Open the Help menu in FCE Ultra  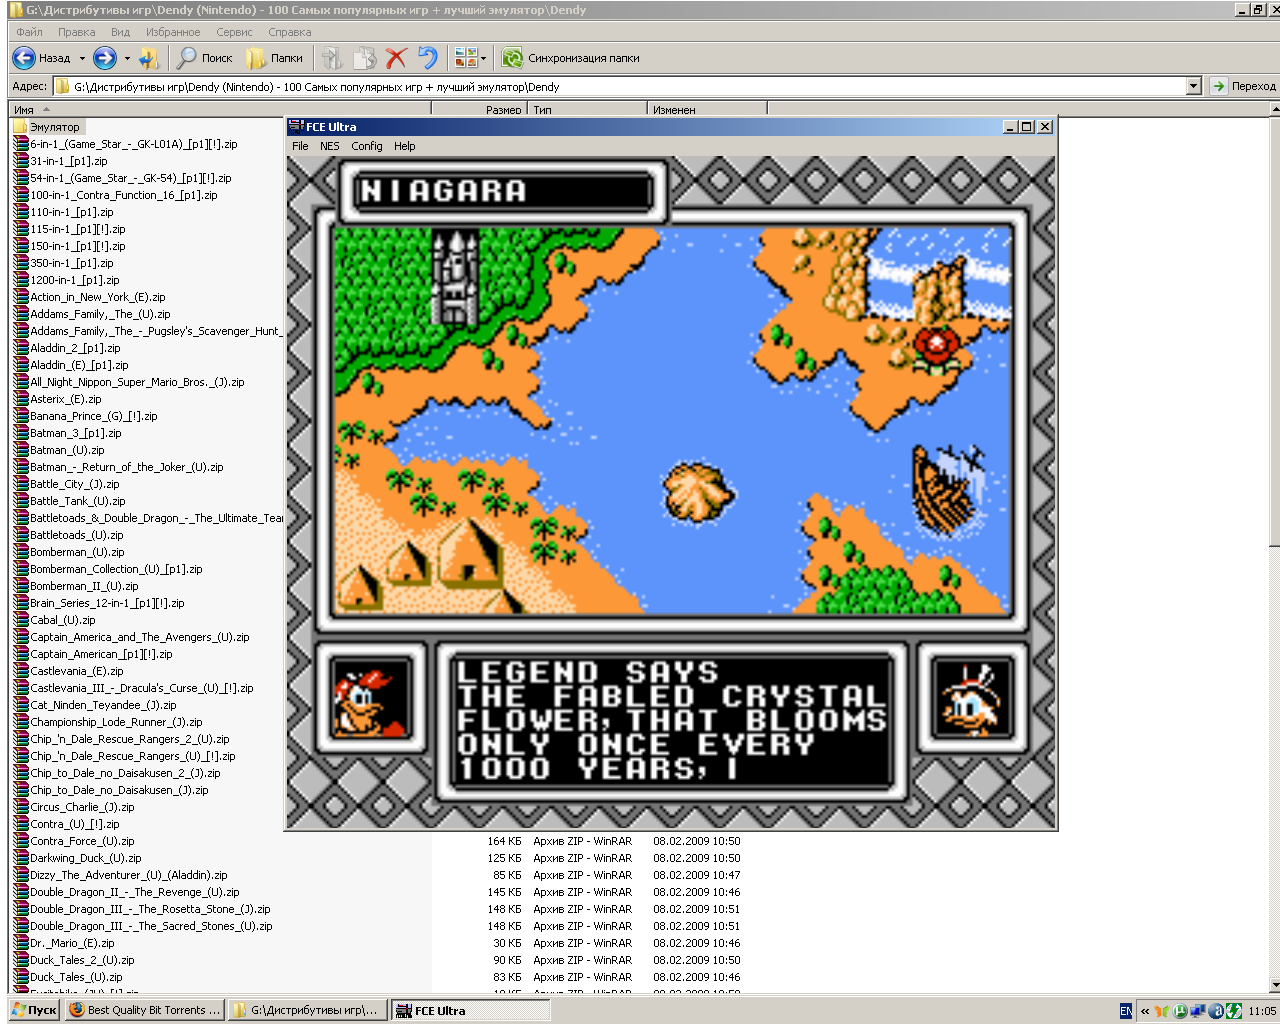click(x=405, y=146)
